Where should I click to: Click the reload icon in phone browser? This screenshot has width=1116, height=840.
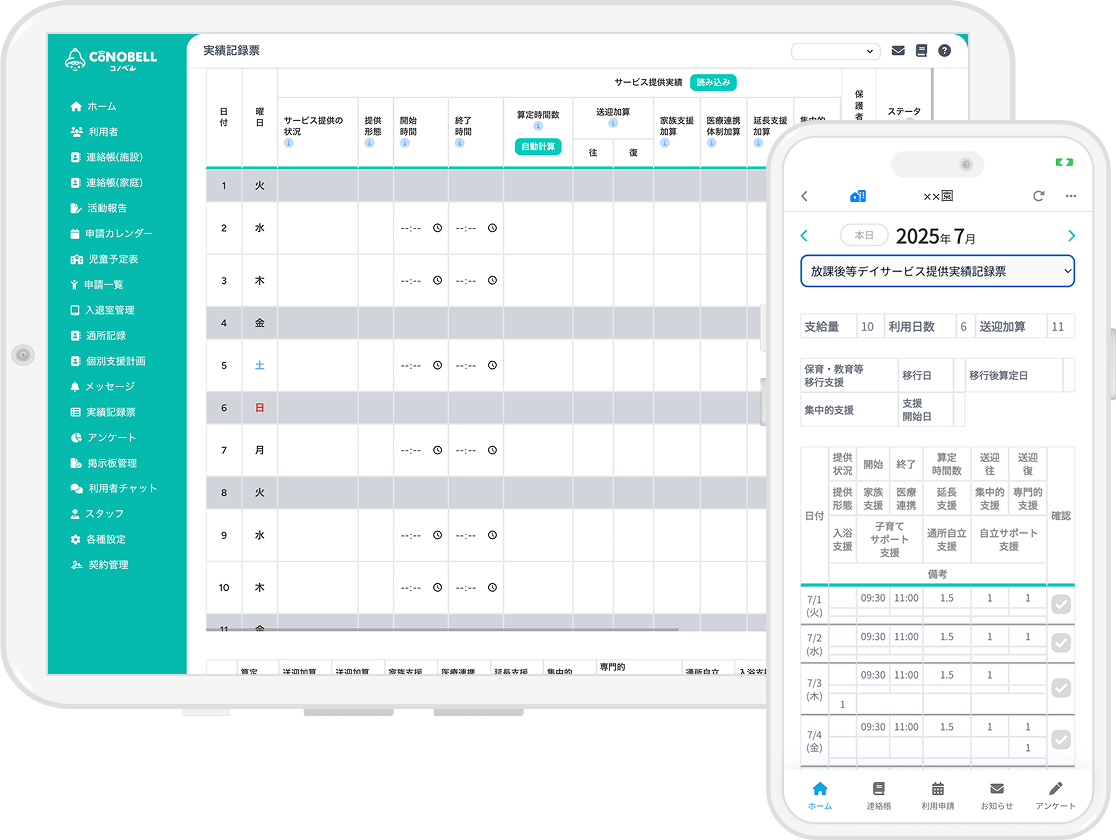(x=1038, y=196)
